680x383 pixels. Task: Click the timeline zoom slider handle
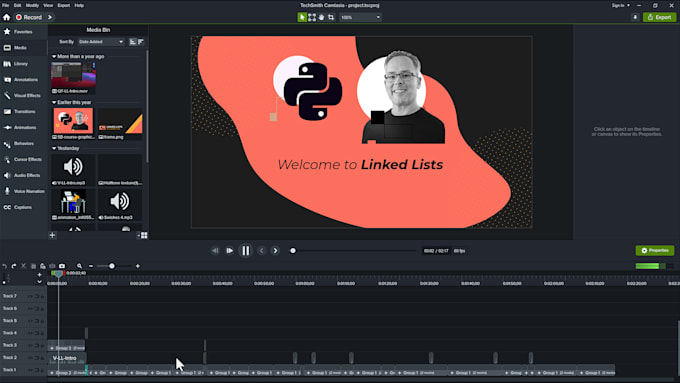pyautogui.click(x=112, y=266)
